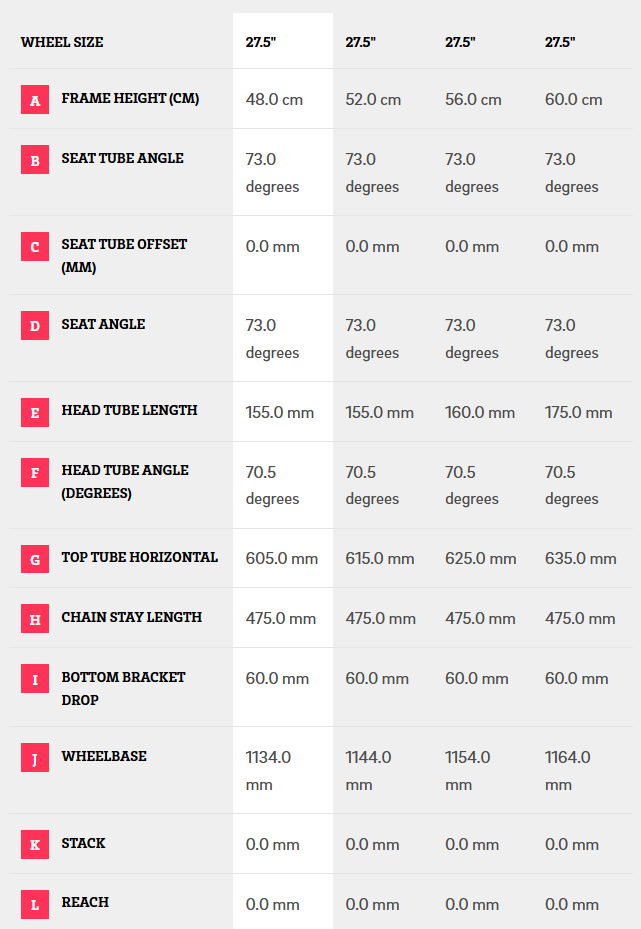Click the red G badge for Top Tube Horizontal

[35, 559]
